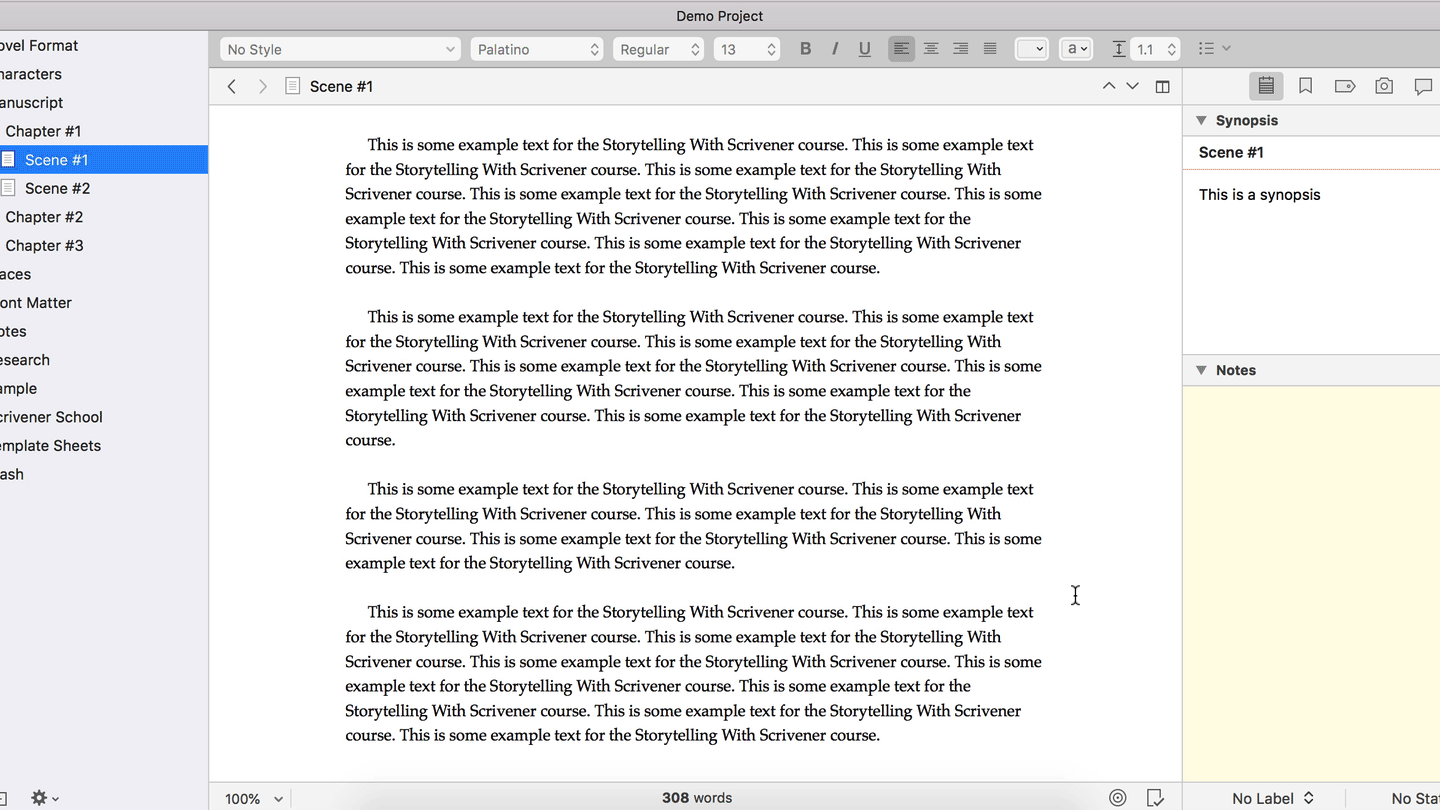Click the 308 words count
This screenshot has height=810, width=1440.
click(697, 798)
